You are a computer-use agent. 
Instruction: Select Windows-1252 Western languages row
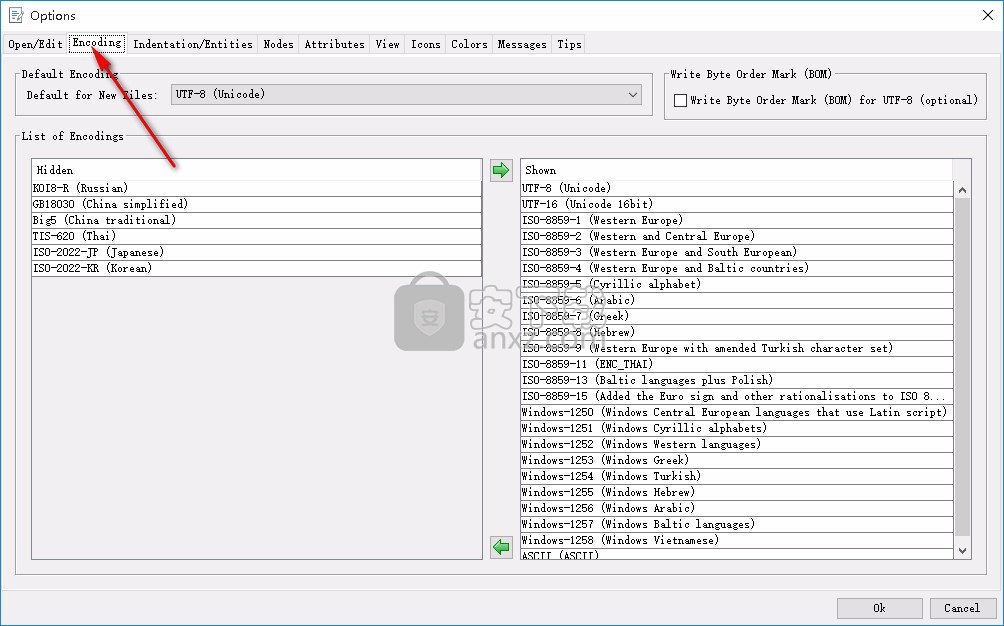point(737,444)
